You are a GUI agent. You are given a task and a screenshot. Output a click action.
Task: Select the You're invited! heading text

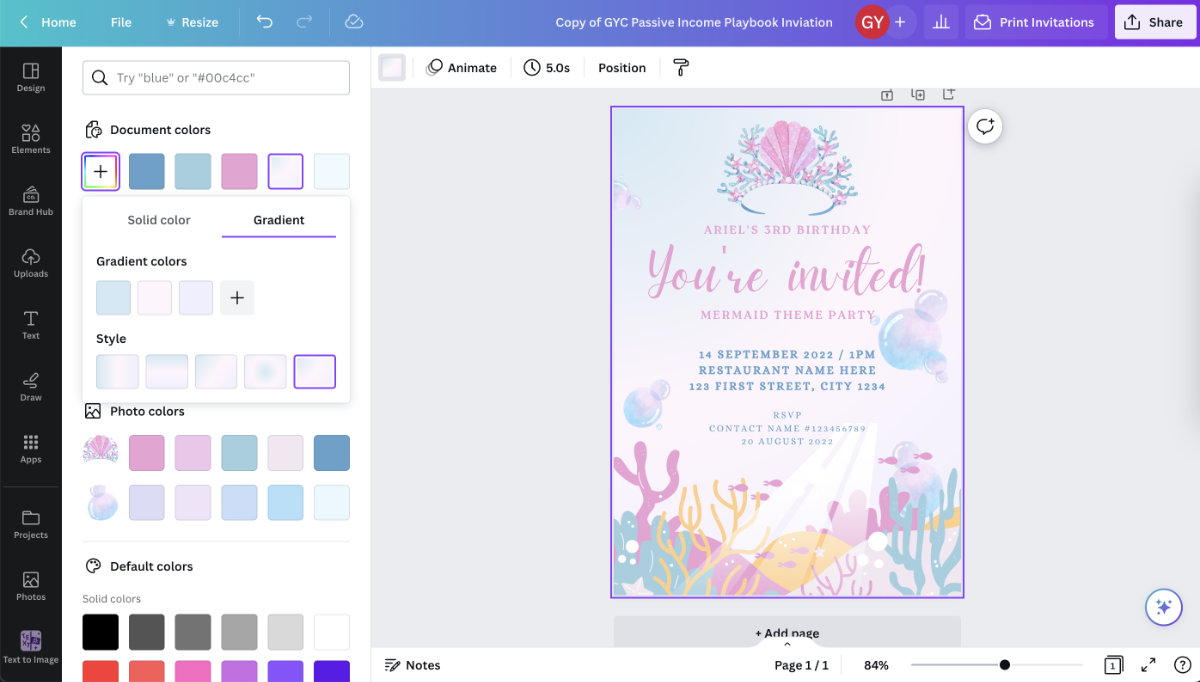coord(787,272)
